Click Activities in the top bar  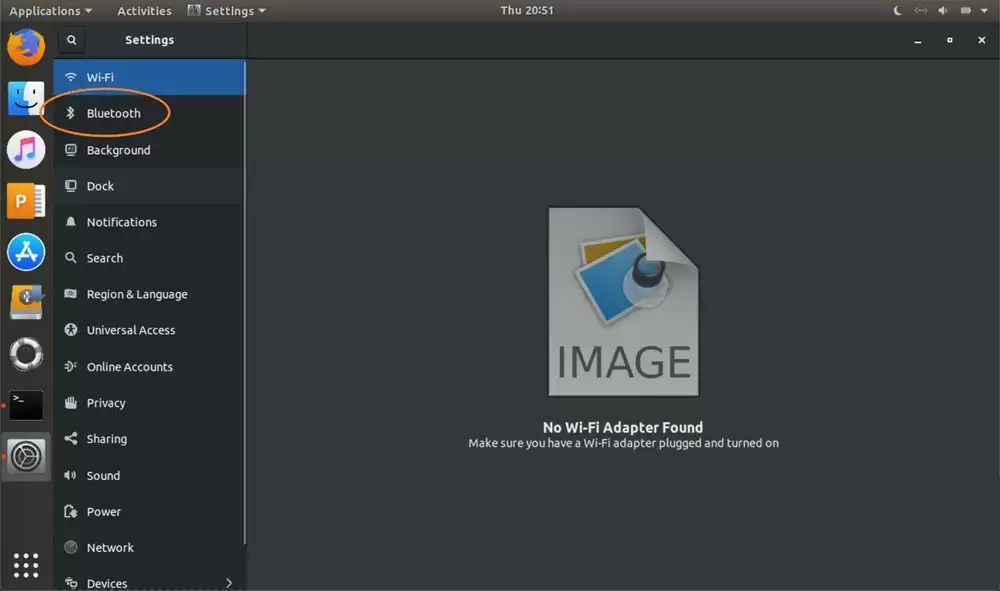[x=144, y=11]
